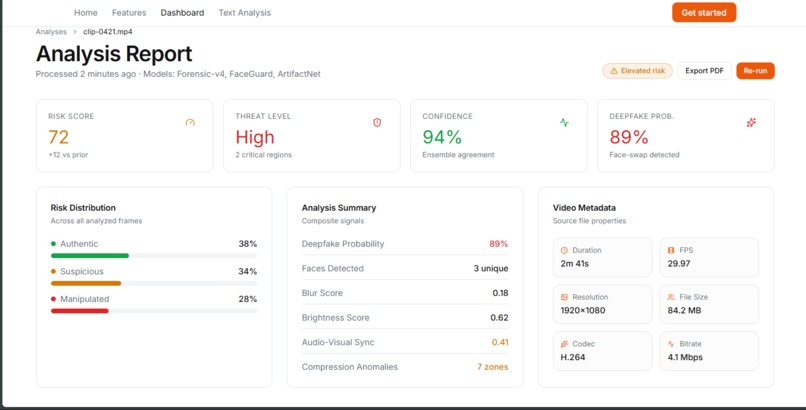This screenshot has width=806, height=410.
Task: Click the Threat Level shield icon
Action: click(377, 122)
